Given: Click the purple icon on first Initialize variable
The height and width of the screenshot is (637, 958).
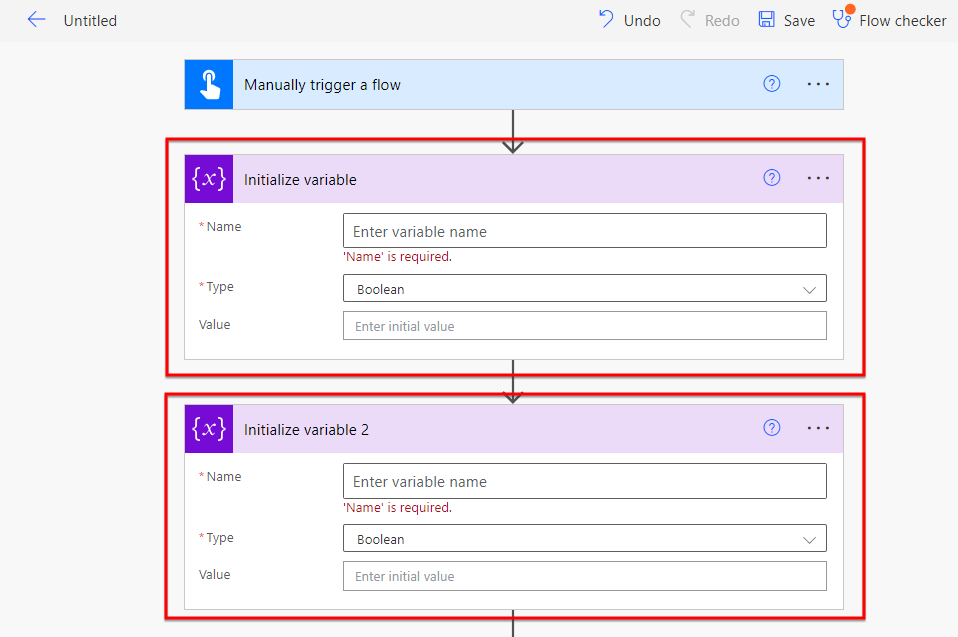Looking at the screenshot, I should tap(208, 179).
